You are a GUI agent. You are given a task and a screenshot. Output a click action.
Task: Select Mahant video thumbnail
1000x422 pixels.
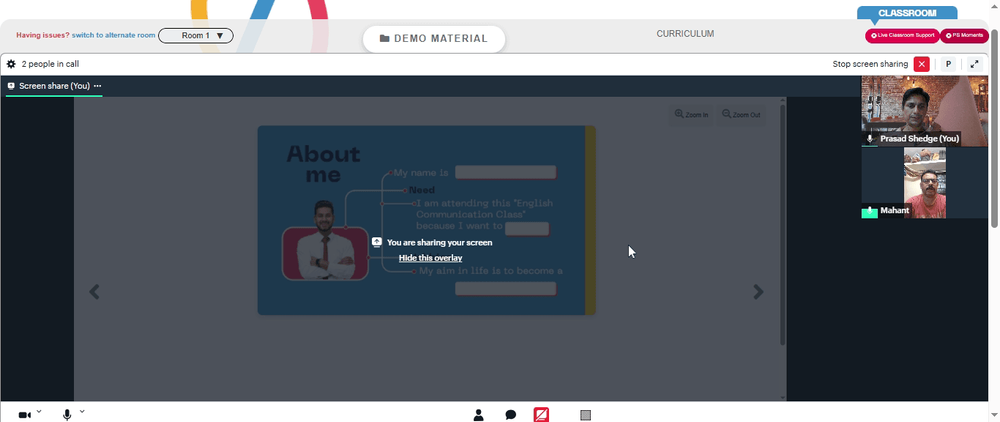[924, 183]
